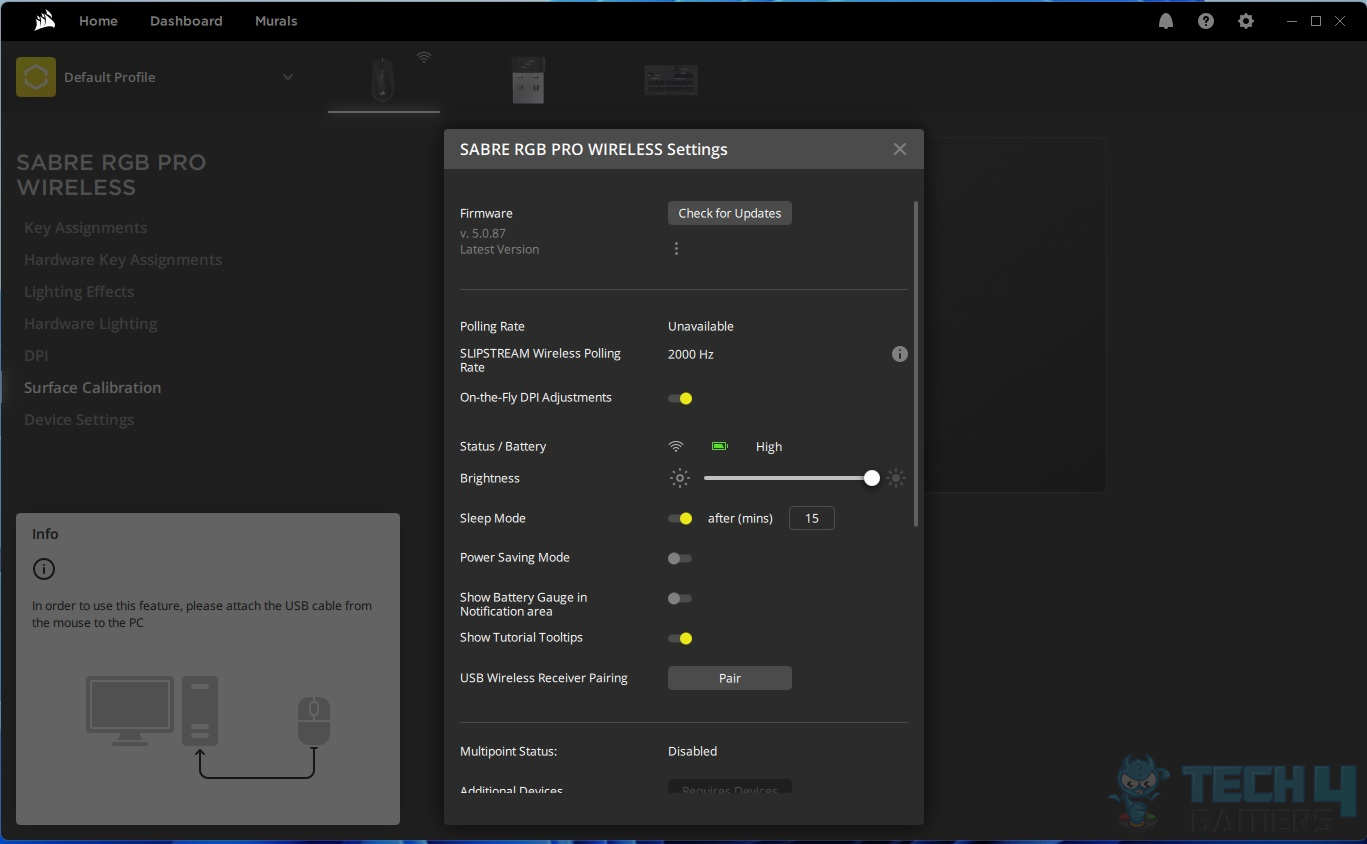
Task: Open Lighting Effects in sidebar
Action: tap(79, 292)
